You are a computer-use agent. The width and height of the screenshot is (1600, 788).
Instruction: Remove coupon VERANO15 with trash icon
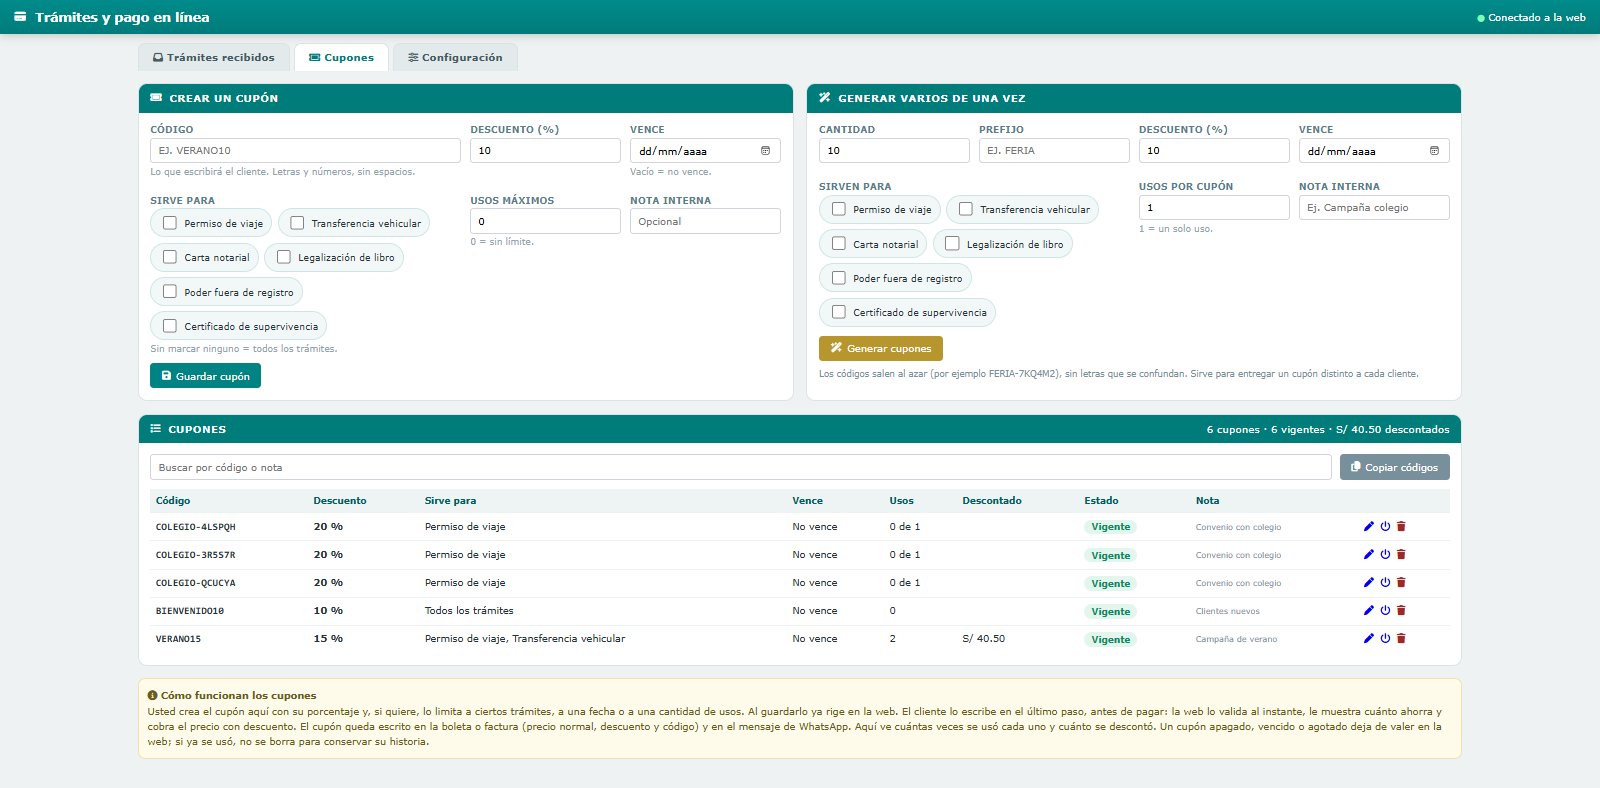pos(1401,638)
